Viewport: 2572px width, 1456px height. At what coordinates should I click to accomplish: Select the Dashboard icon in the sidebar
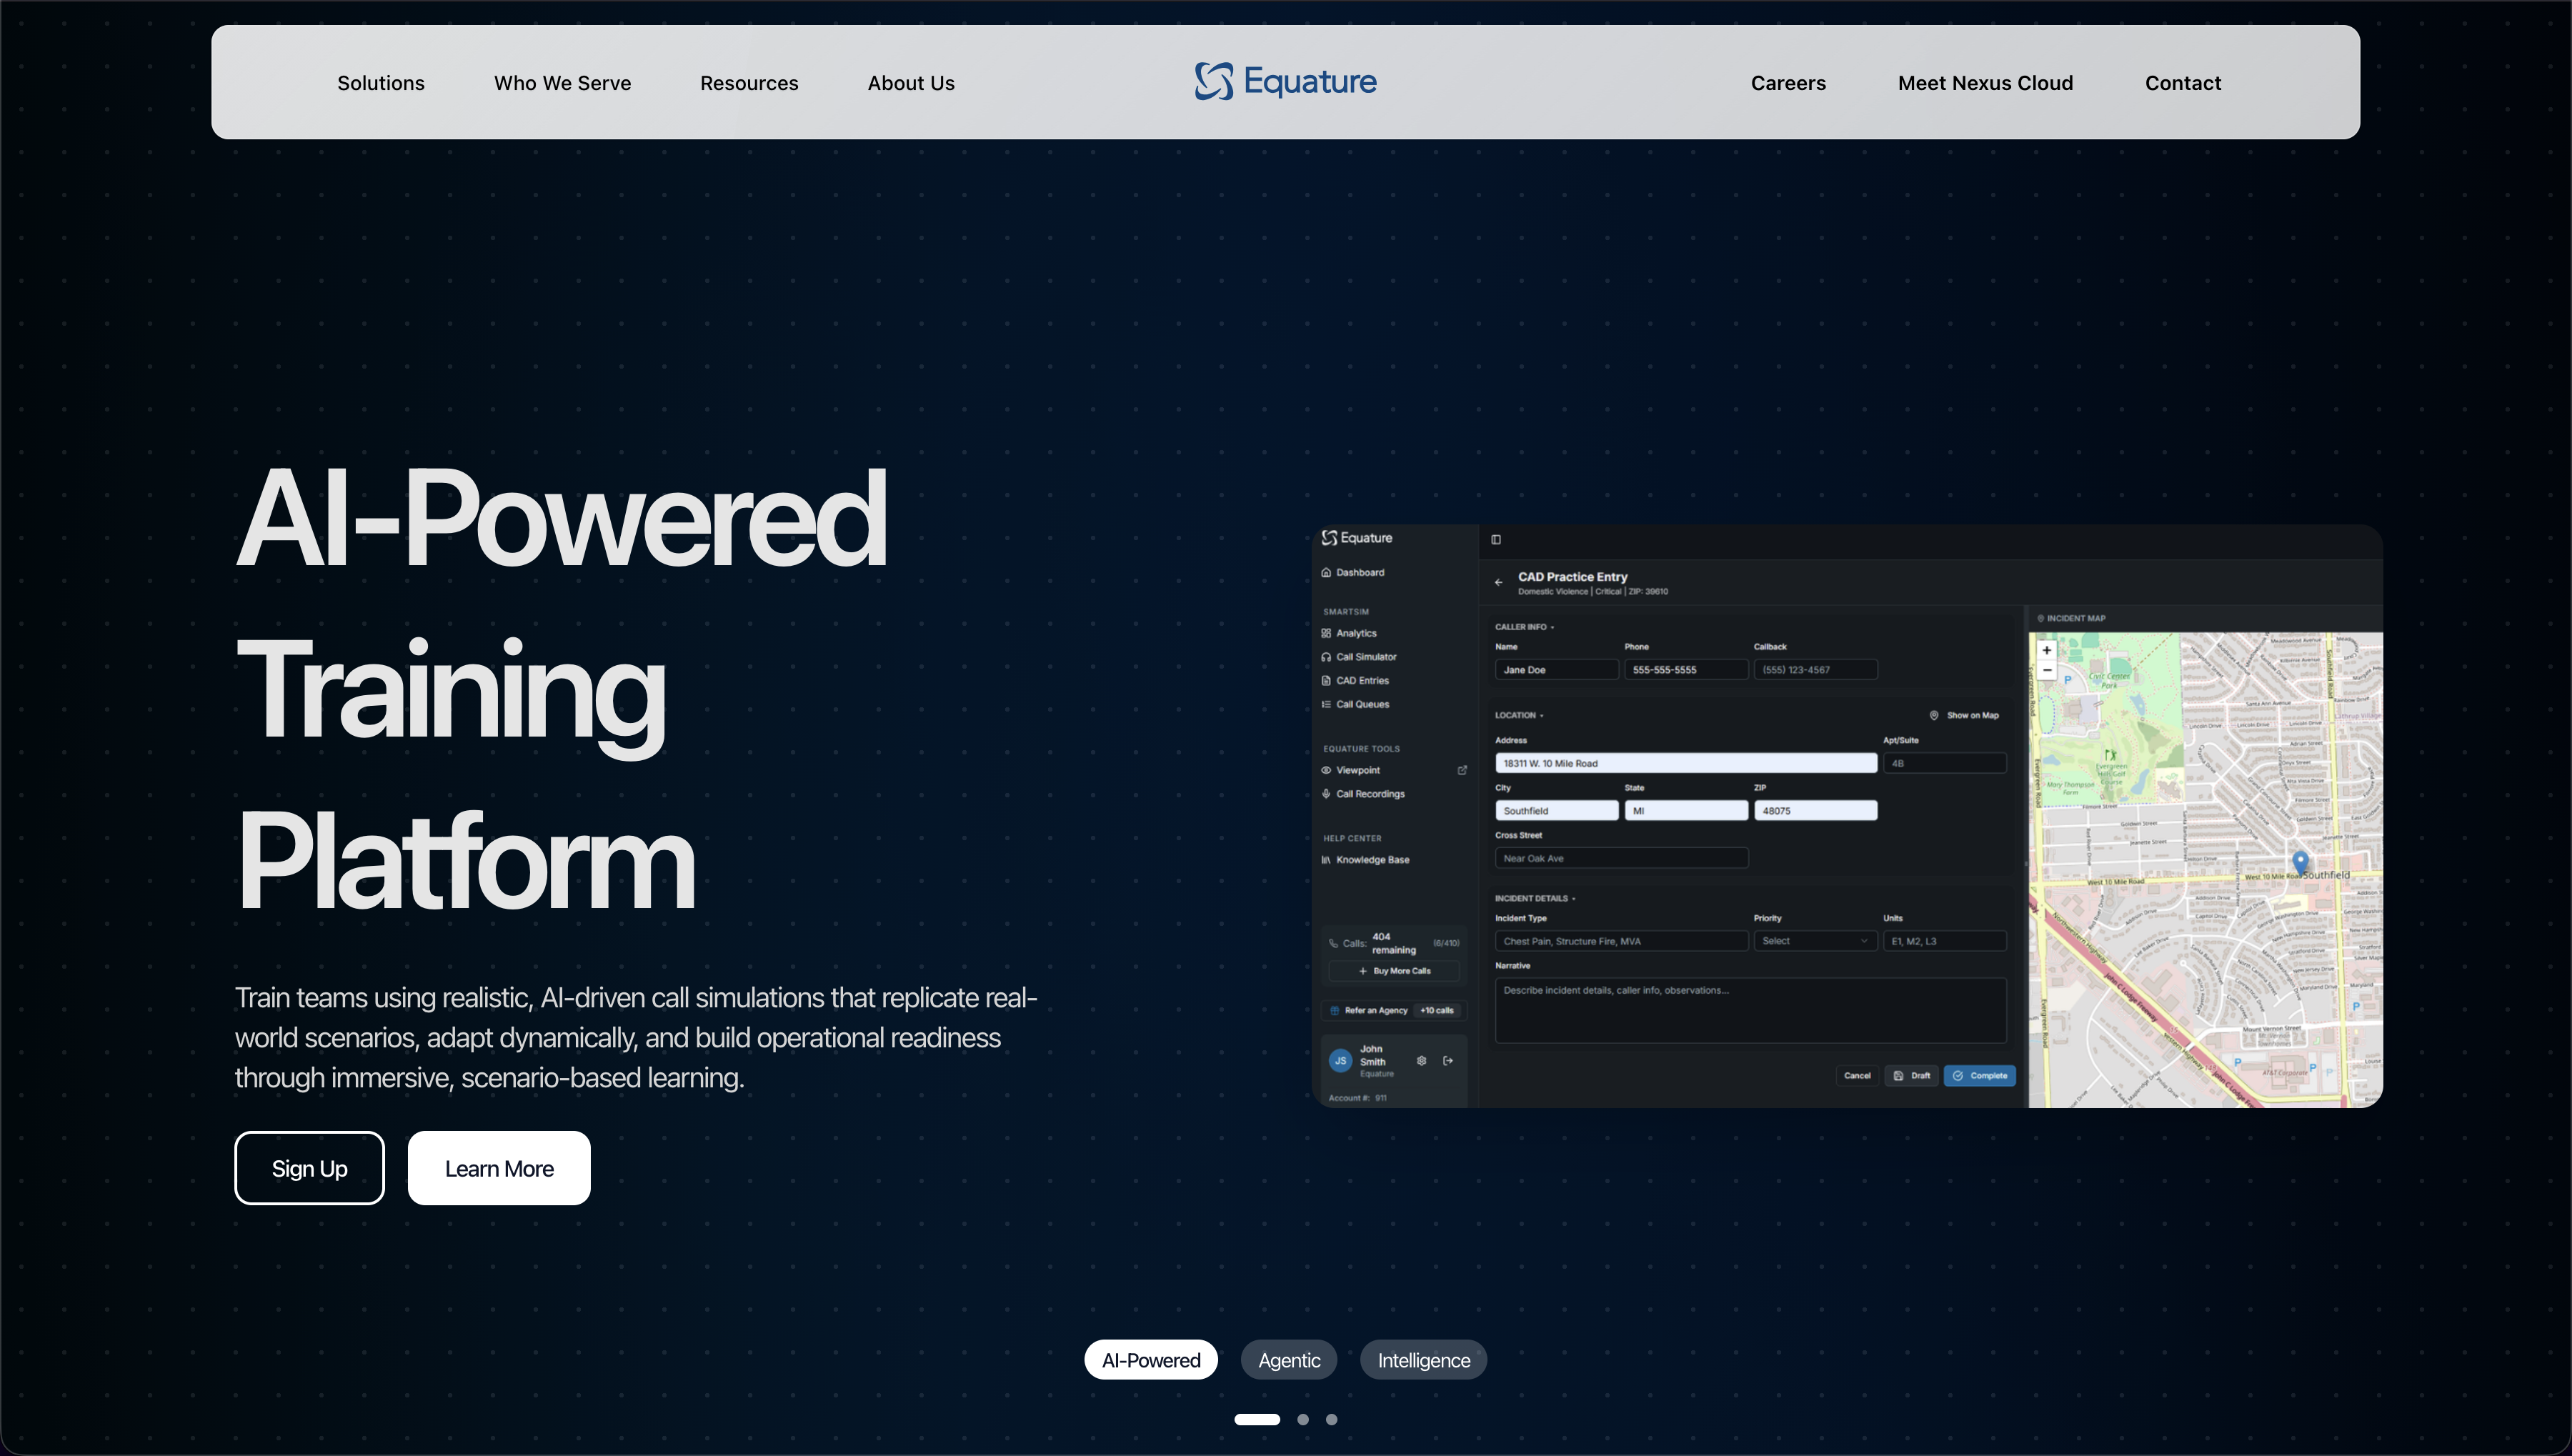(1327, 572)
